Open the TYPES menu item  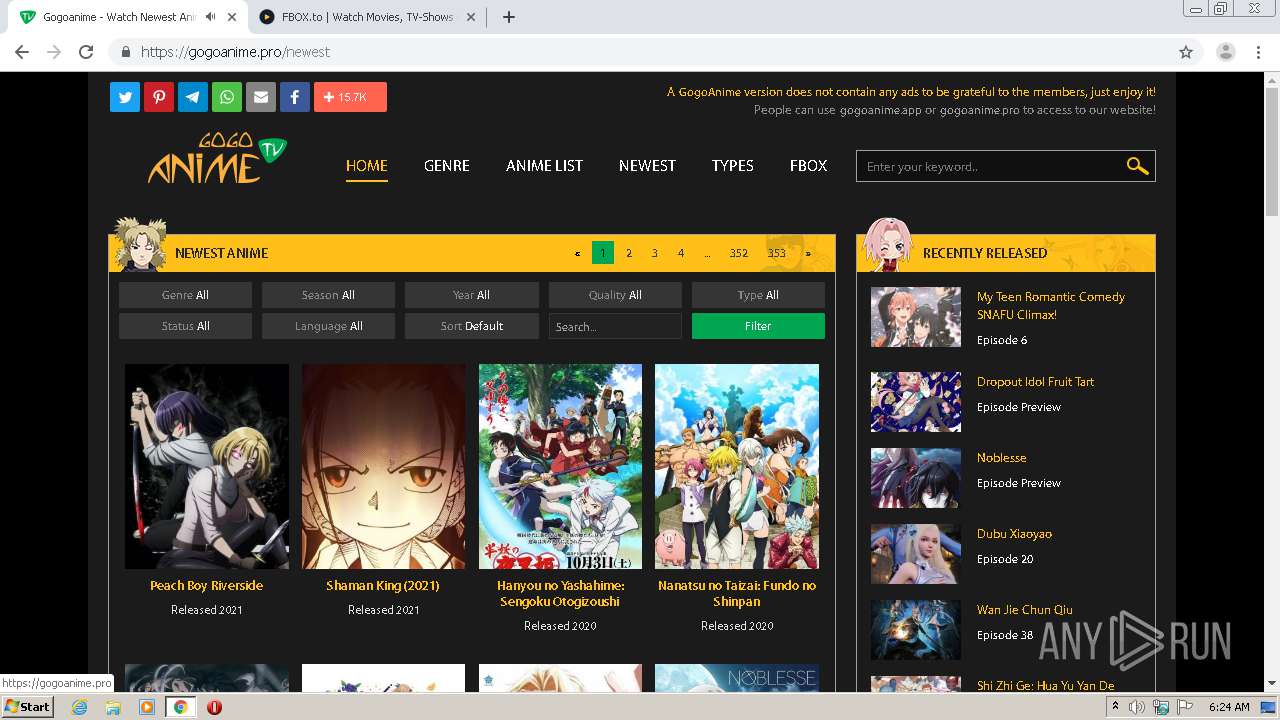[x=733, y=166]
